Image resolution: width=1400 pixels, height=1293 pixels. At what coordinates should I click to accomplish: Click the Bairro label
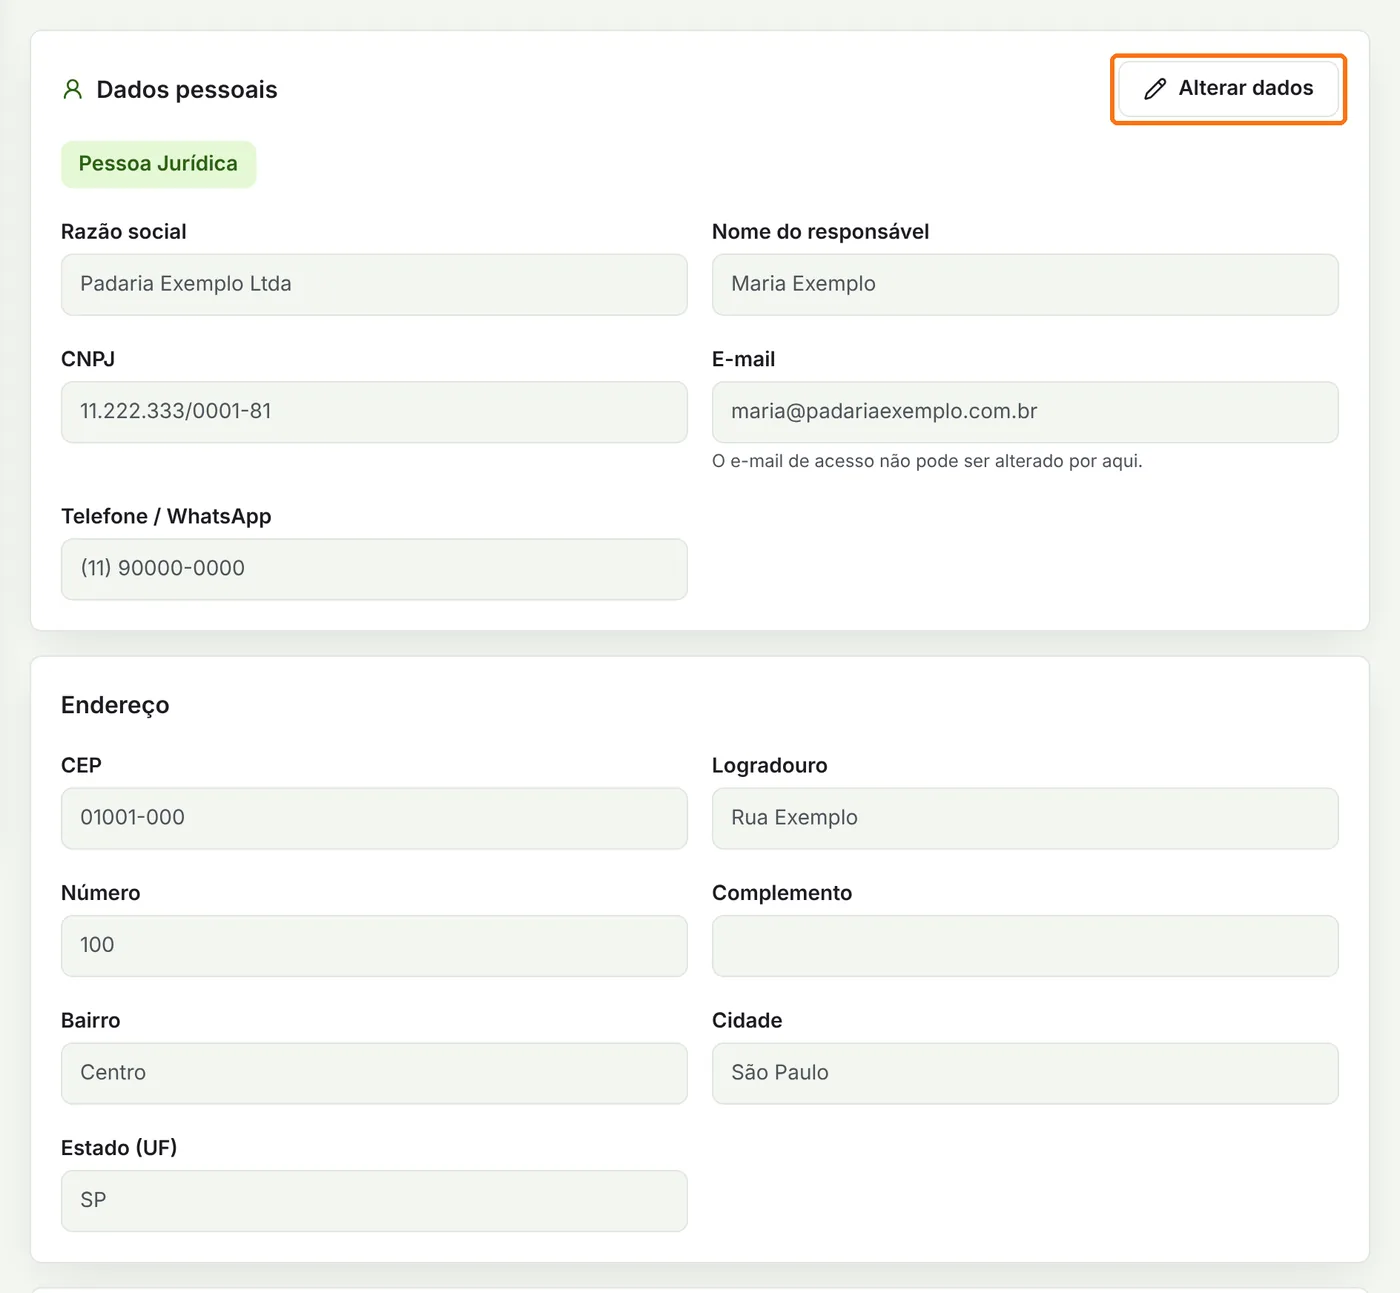91,1020
